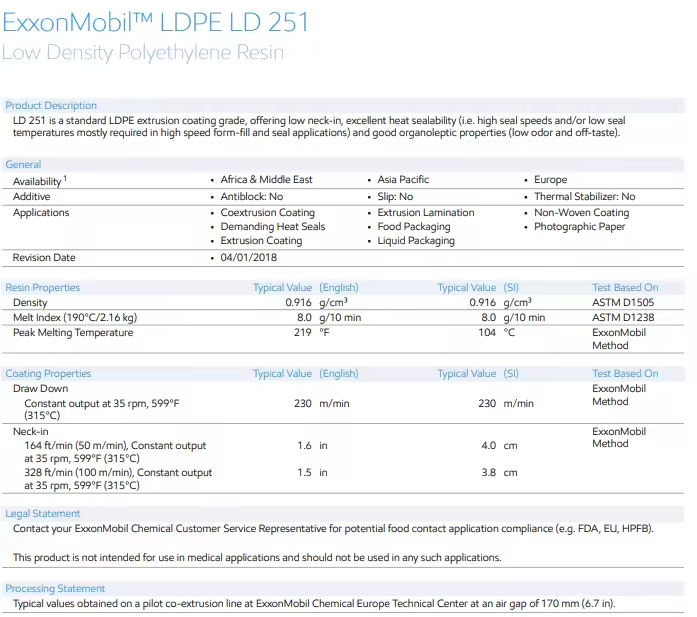Viewport: 697px width, 617px height.
Task: Open the Resin Properties section heading
Action: click(42, 288)
